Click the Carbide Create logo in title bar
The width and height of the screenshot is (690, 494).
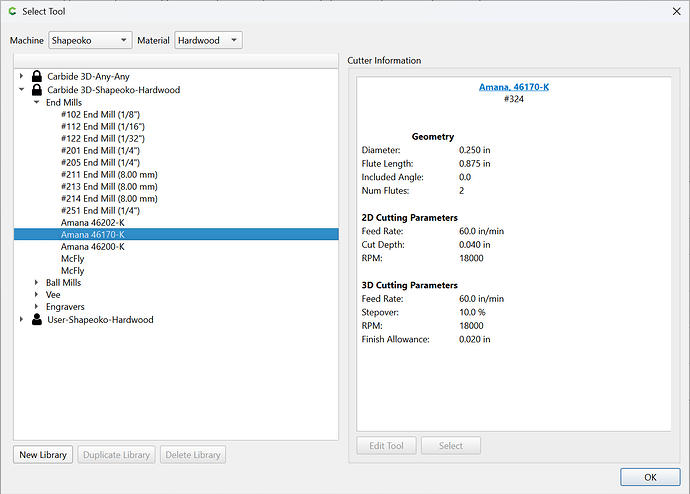[x=12, y=11]
